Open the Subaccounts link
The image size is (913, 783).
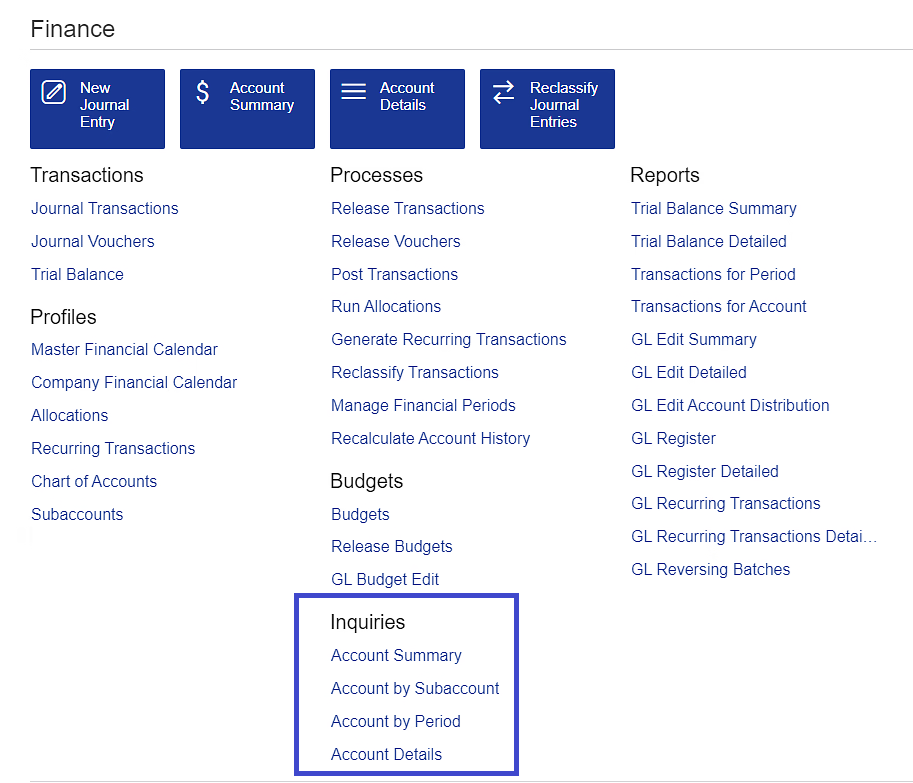coord(77,514)
